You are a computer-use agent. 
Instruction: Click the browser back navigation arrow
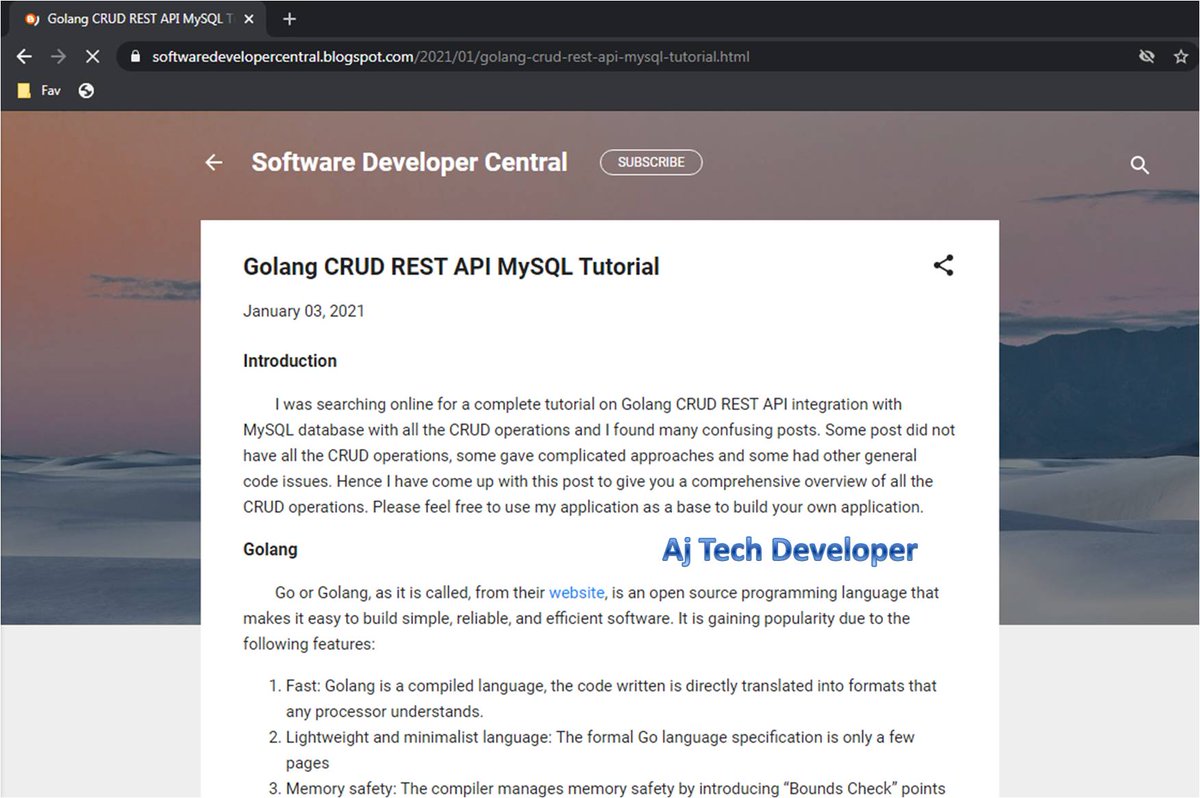tap(24, 56)
